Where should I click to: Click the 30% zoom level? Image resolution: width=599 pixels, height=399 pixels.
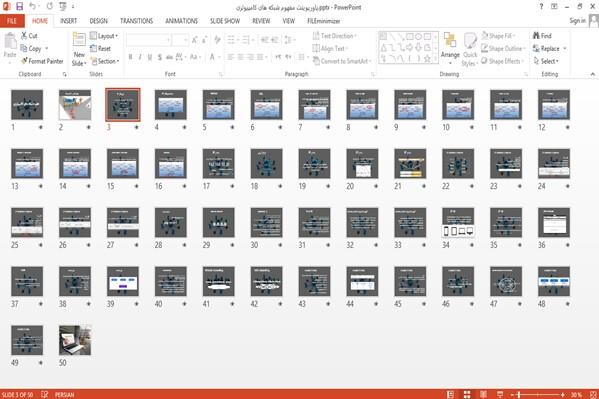tap(576, 394)
